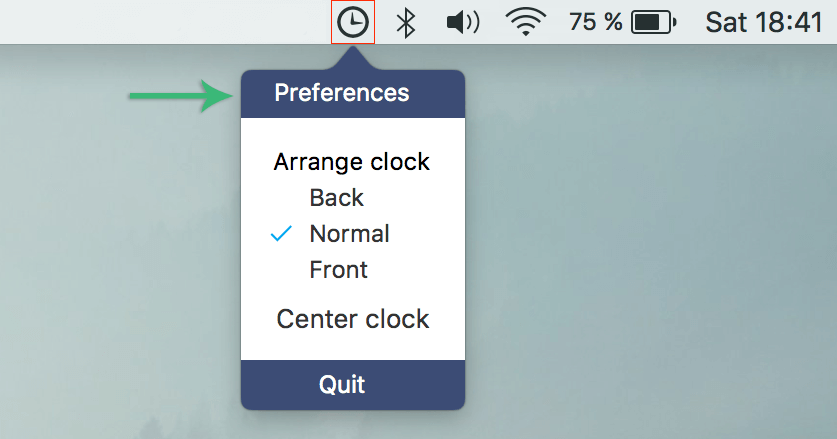The height and width of the screenshot is (439, 837).
Task: Click the popover's pointer triangle under clock icon
Action: (352, 59)
